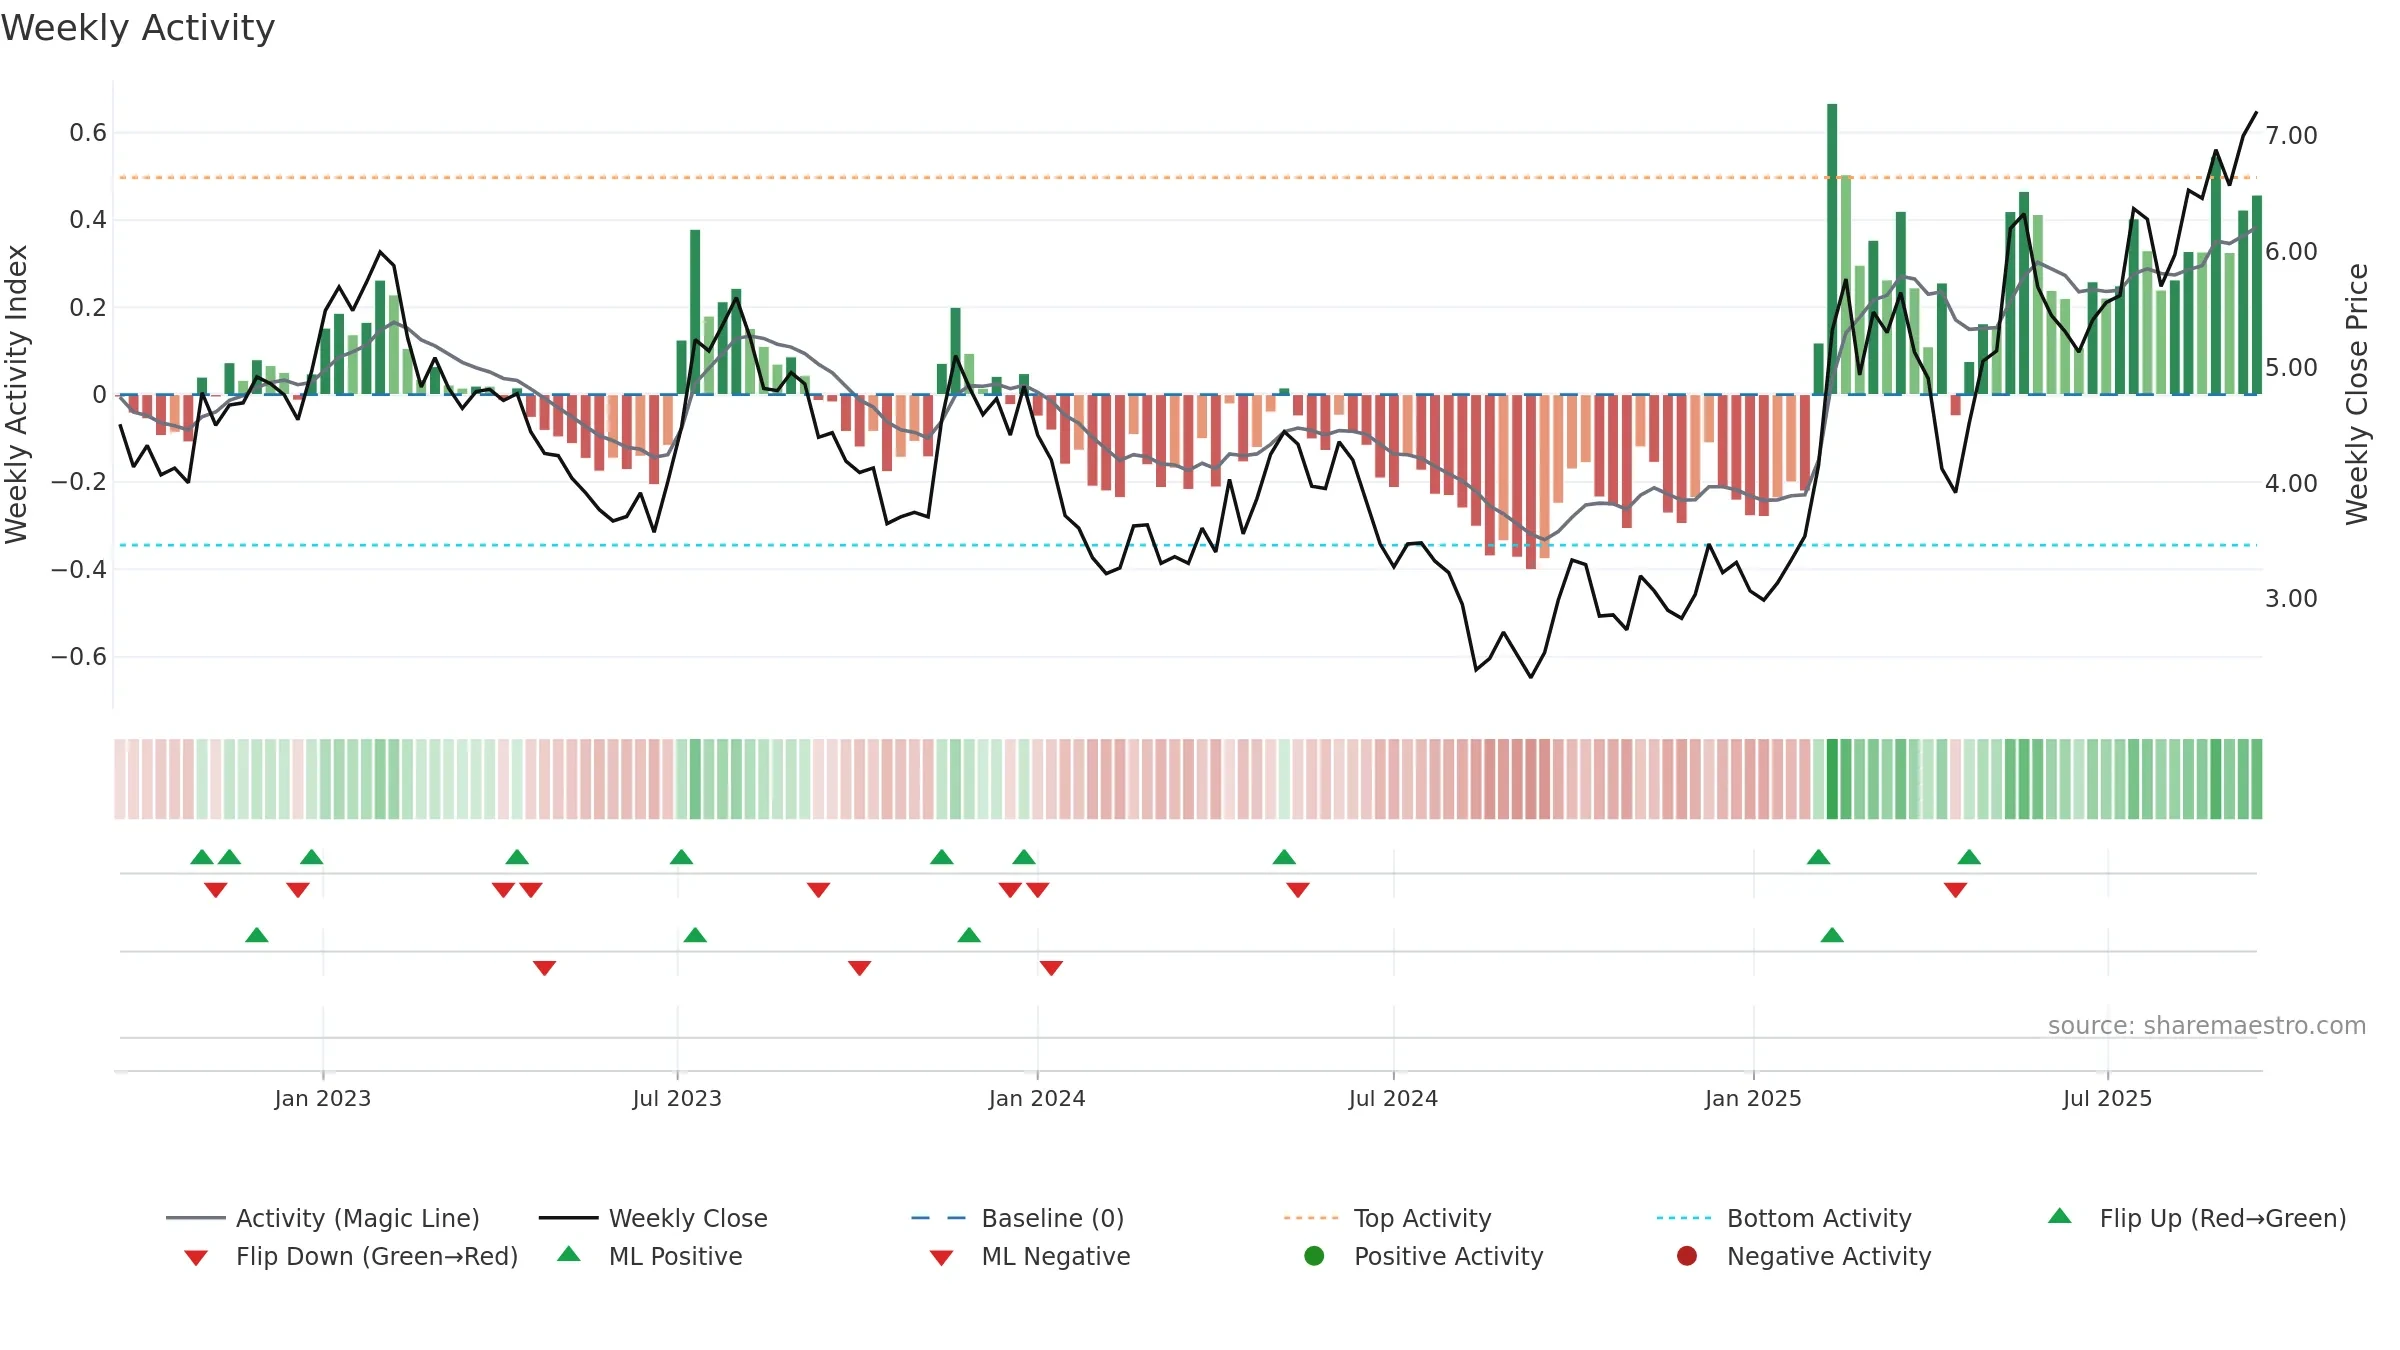Click the Top Activity orange dotted legend swatch
2400x1350 pixels.
(x=1311, y=1218)
